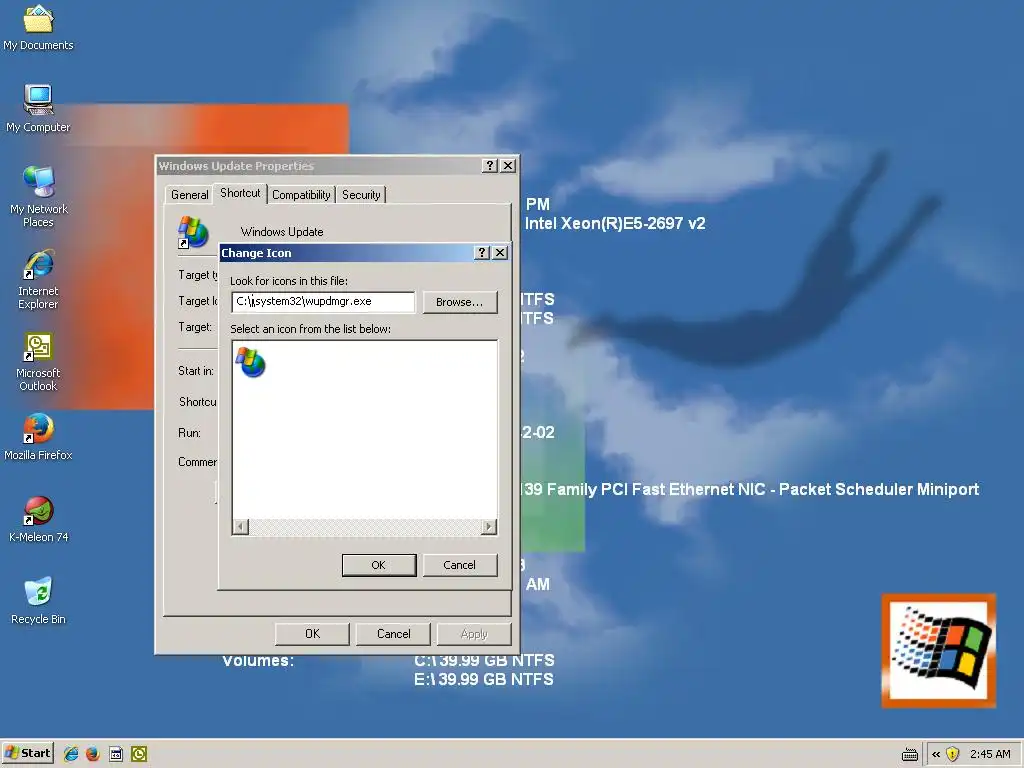Click the left arrow of the icon list scrollbar

[x=241, y=526]
